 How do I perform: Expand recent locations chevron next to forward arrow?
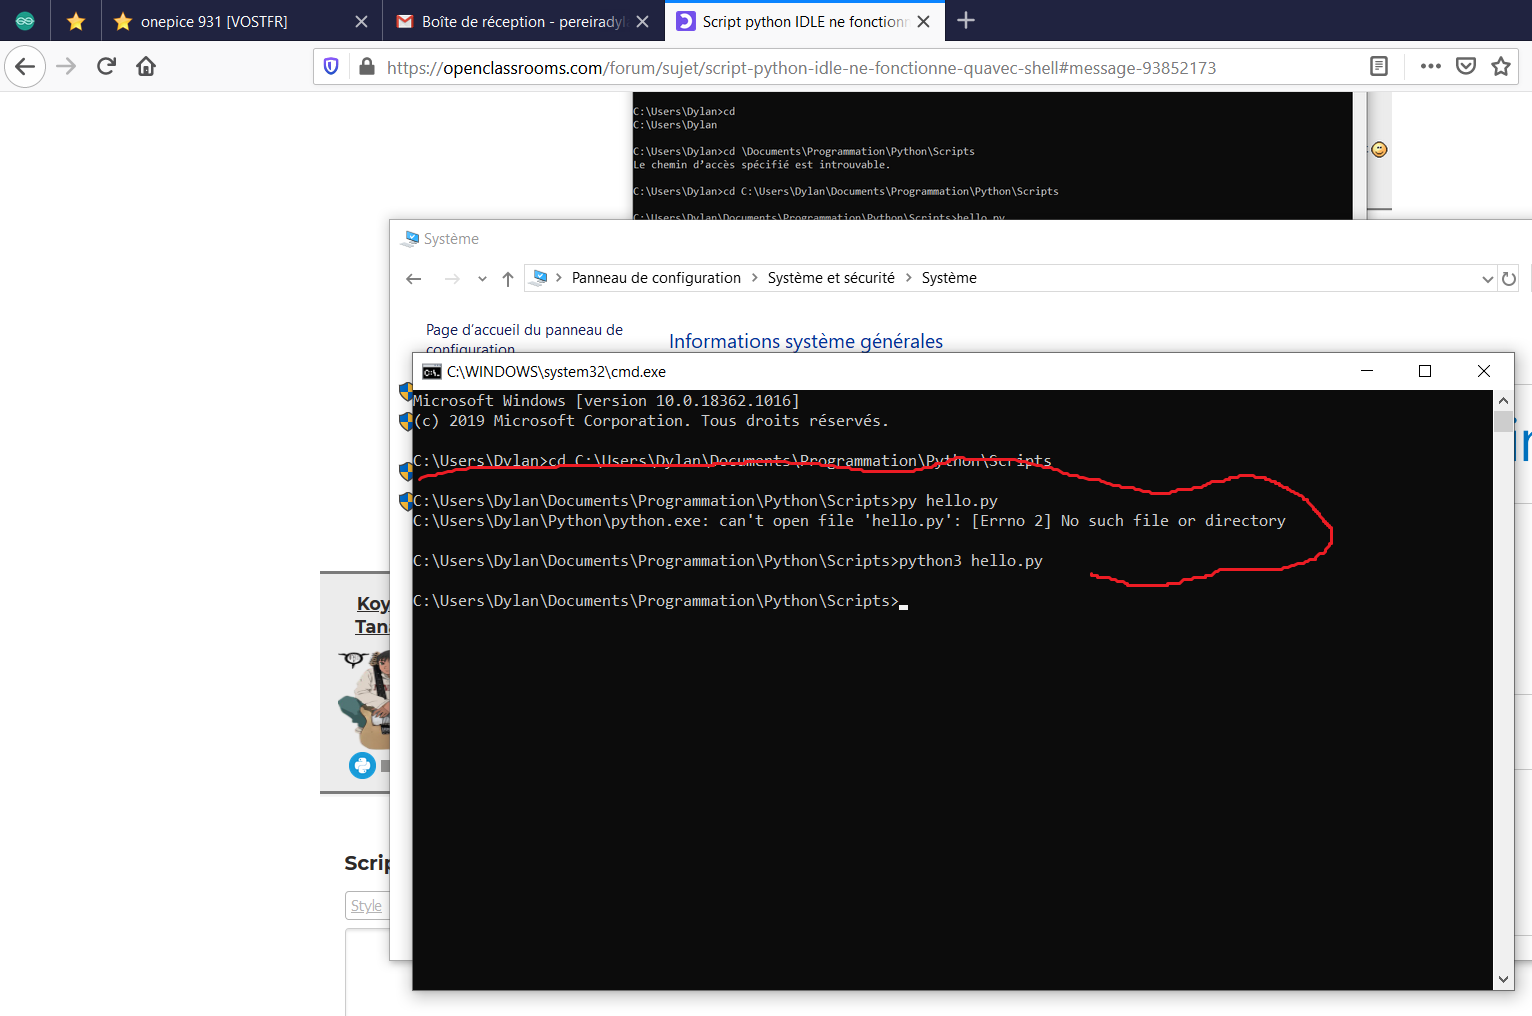point(482,279)
